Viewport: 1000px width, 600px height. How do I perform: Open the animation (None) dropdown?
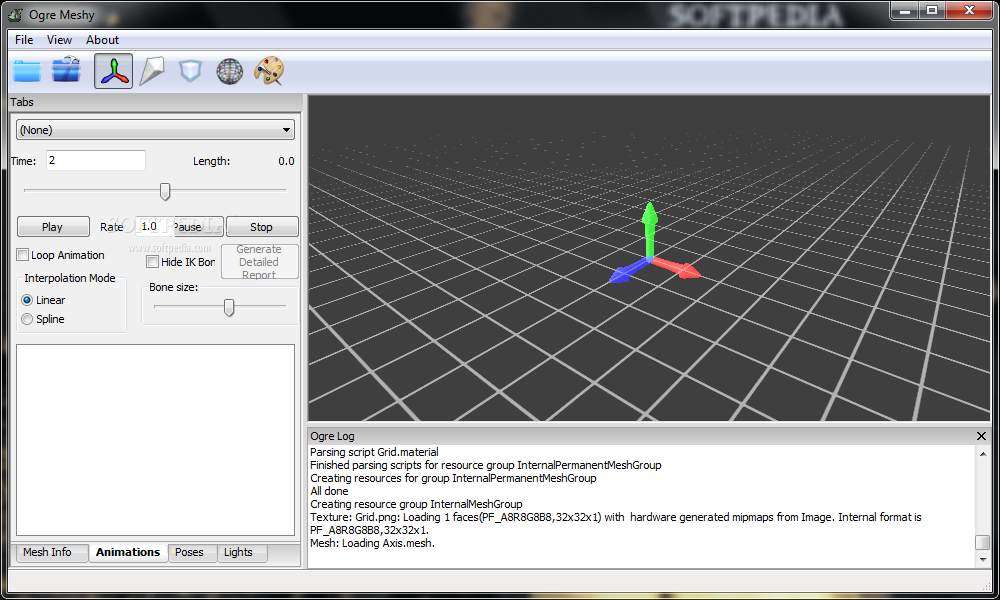(x=155, y=130)
